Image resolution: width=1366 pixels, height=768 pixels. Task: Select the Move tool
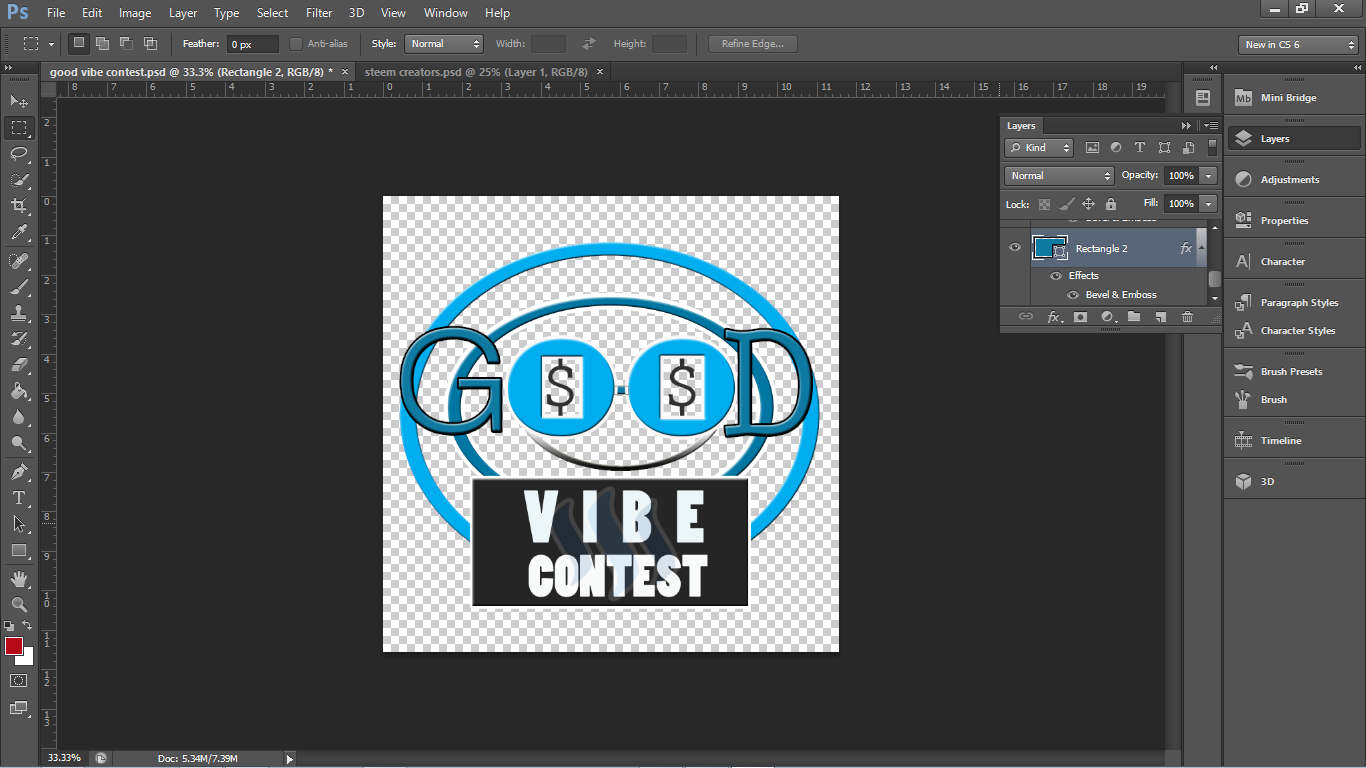pos(19,101)
